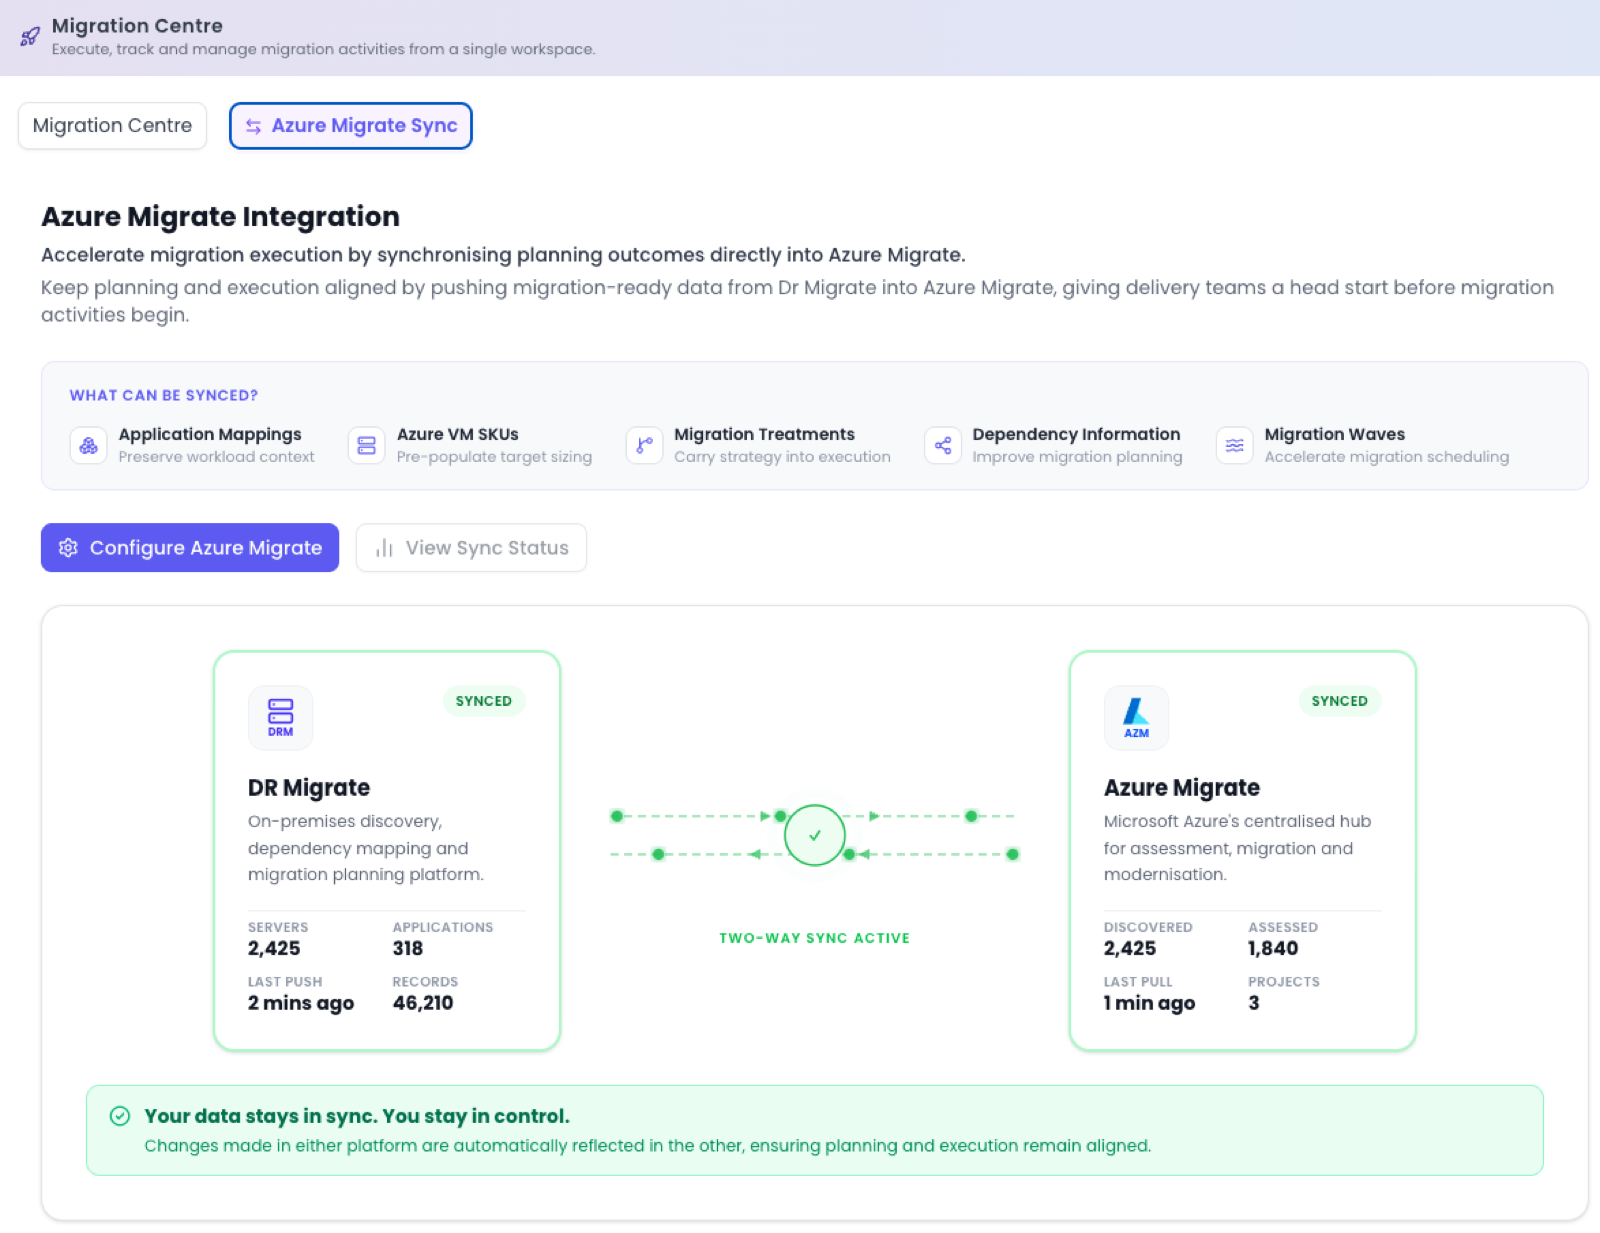This screenshot has width=1600, height=1233.
Task: Click the Assessed value 1,840
Action: tap(1273, 948)
